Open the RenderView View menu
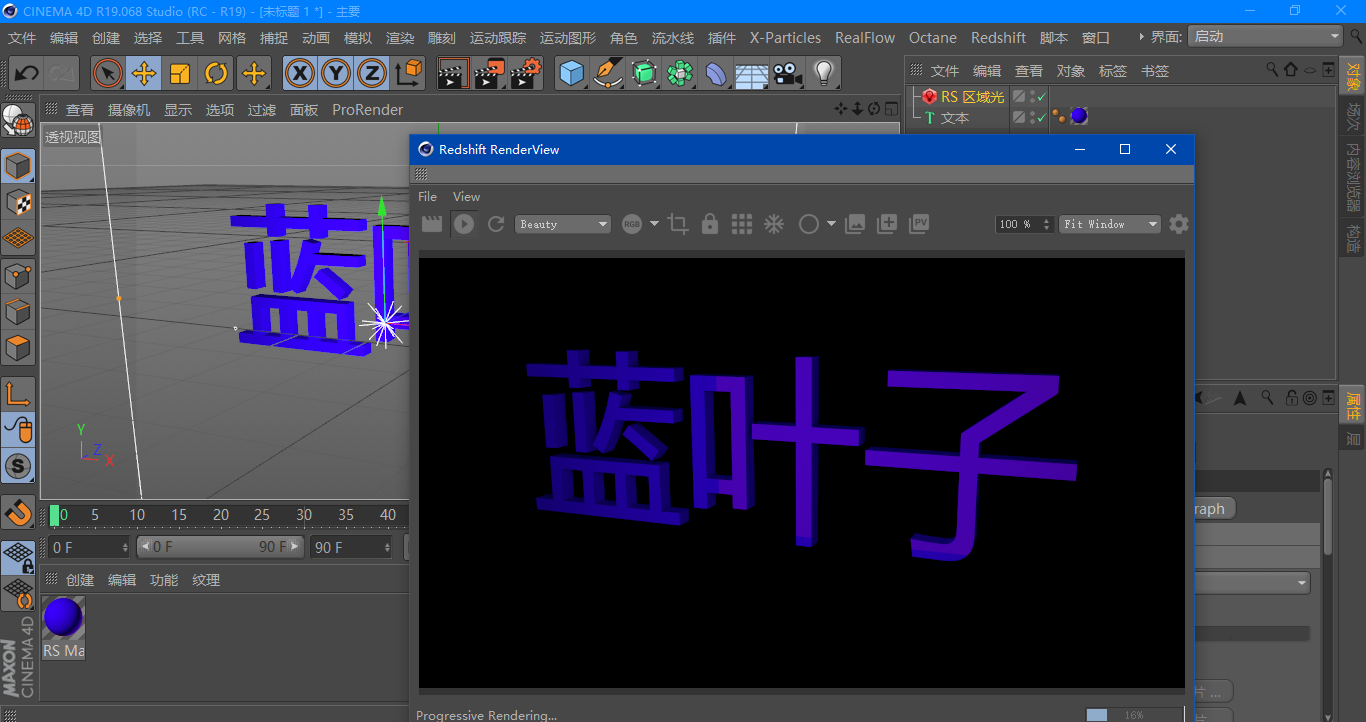This screenshot has height=722, width=1366. tap(466, 197)
